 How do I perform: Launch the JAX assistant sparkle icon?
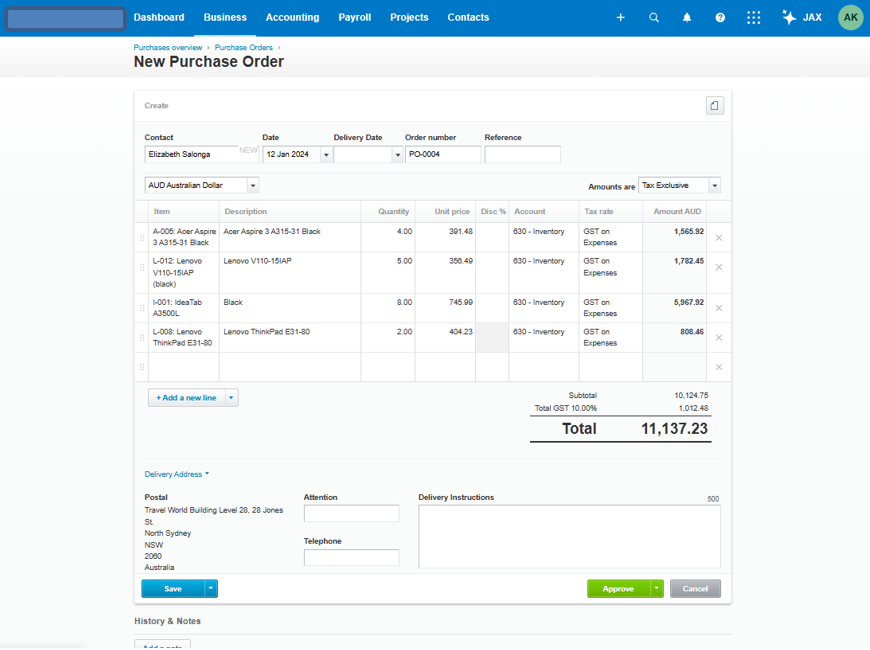(x=788, y=17)
